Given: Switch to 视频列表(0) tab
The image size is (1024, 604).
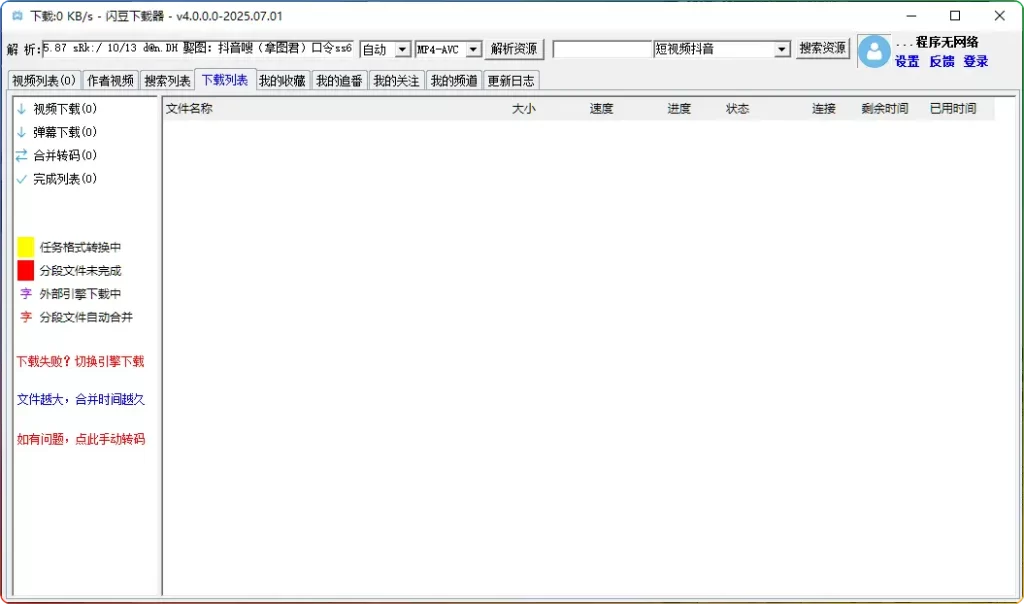Looking at the screenshot, I should point(44,81).
